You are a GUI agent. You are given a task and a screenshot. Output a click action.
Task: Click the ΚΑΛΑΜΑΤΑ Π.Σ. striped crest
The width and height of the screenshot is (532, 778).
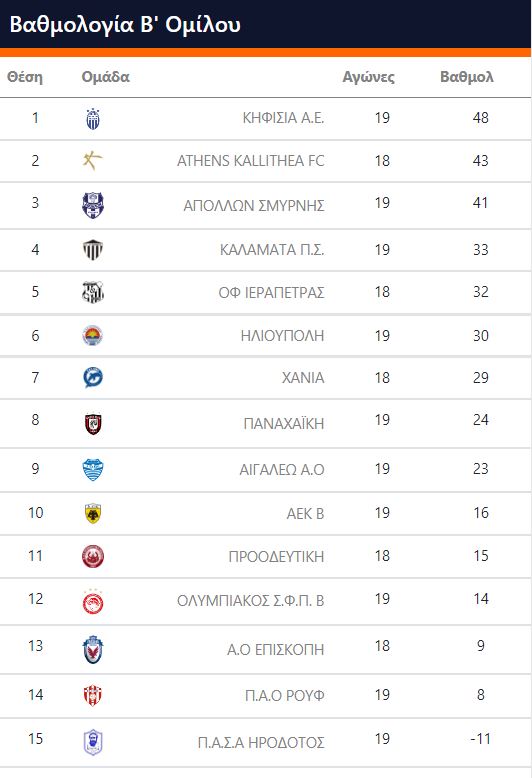click(93, 250)
